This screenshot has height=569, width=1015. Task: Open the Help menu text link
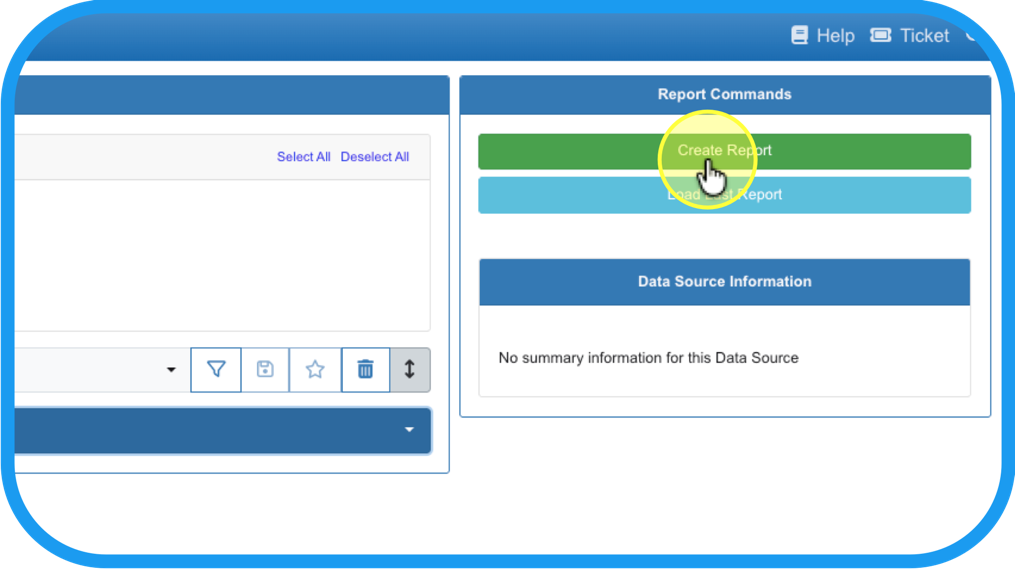(x=835, y=35)
